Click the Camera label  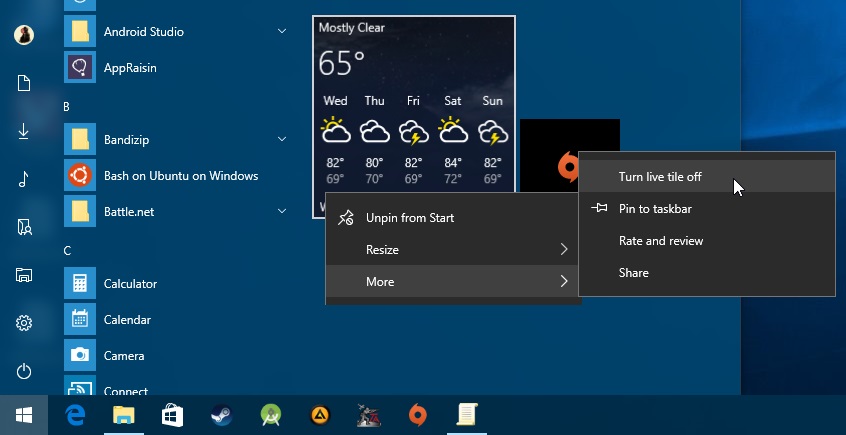coord(124,356)
